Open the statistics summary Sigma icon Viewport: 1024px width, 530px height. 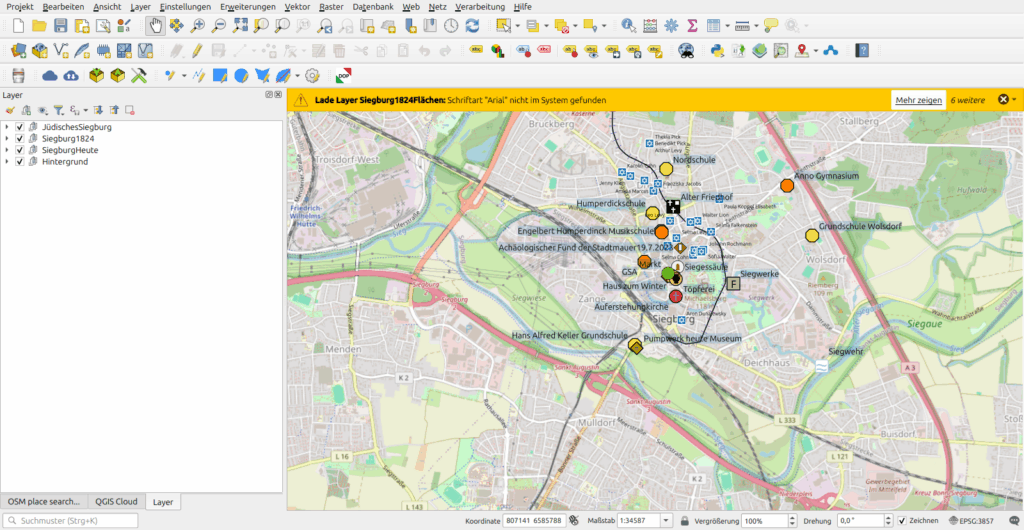[692, 25]
